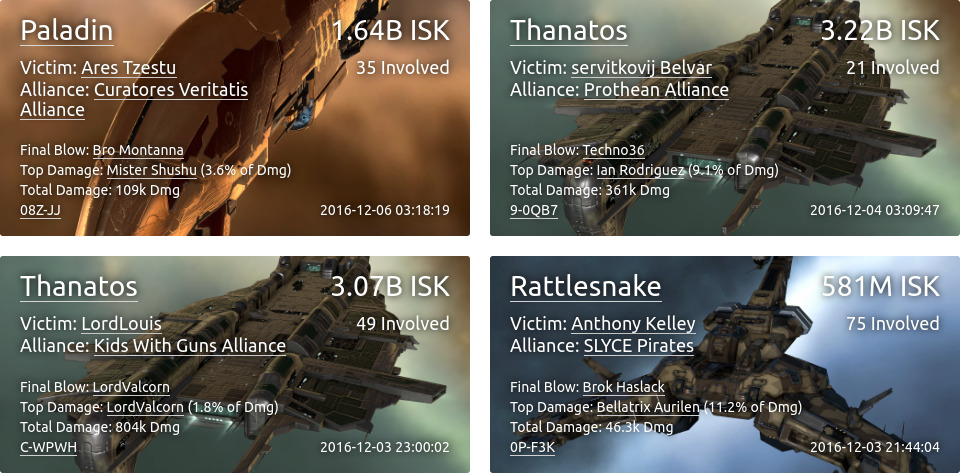Image resolution: width=960 pixels, height=473 pixels.
Task: Open the 08Z-JJ system link
Action: [x=40, y=210]
